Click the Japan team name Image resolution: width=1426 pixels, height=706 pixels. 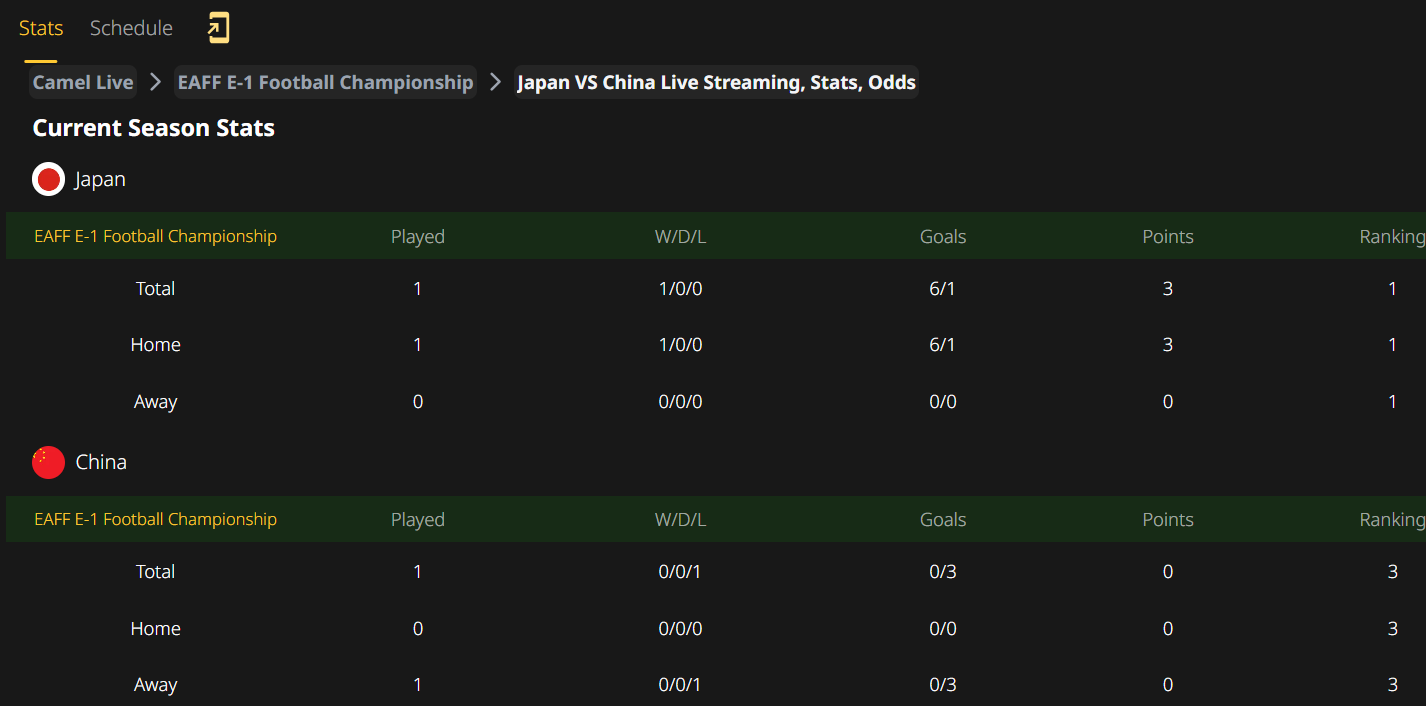click(100, 180)
